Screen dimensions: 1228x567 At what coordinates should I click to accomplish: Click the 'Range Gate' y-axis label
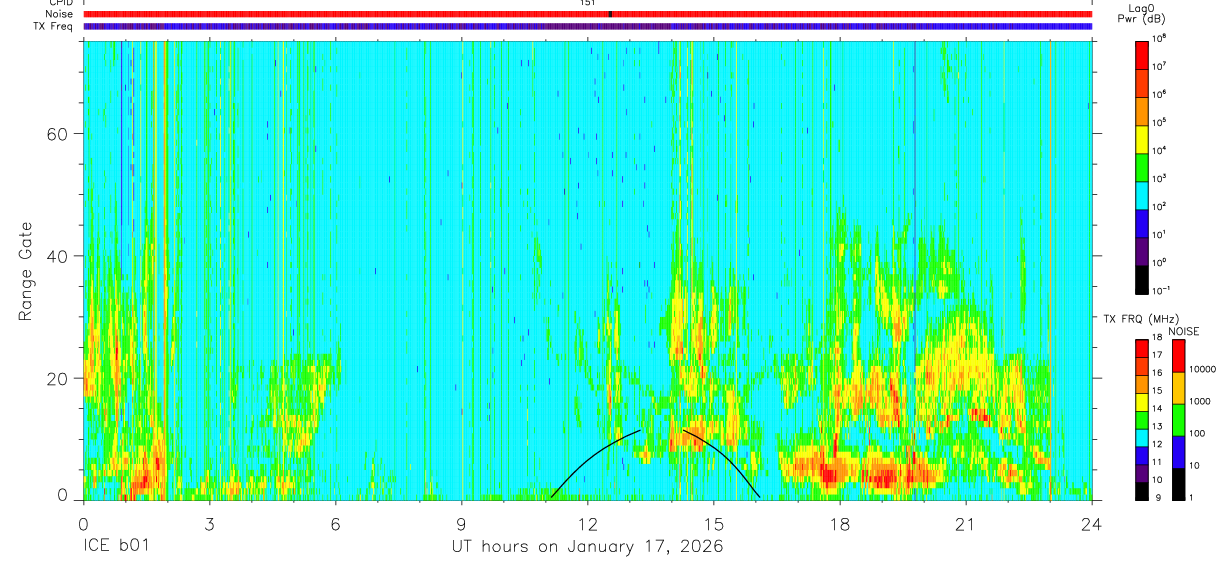click(x=27, y=270)
